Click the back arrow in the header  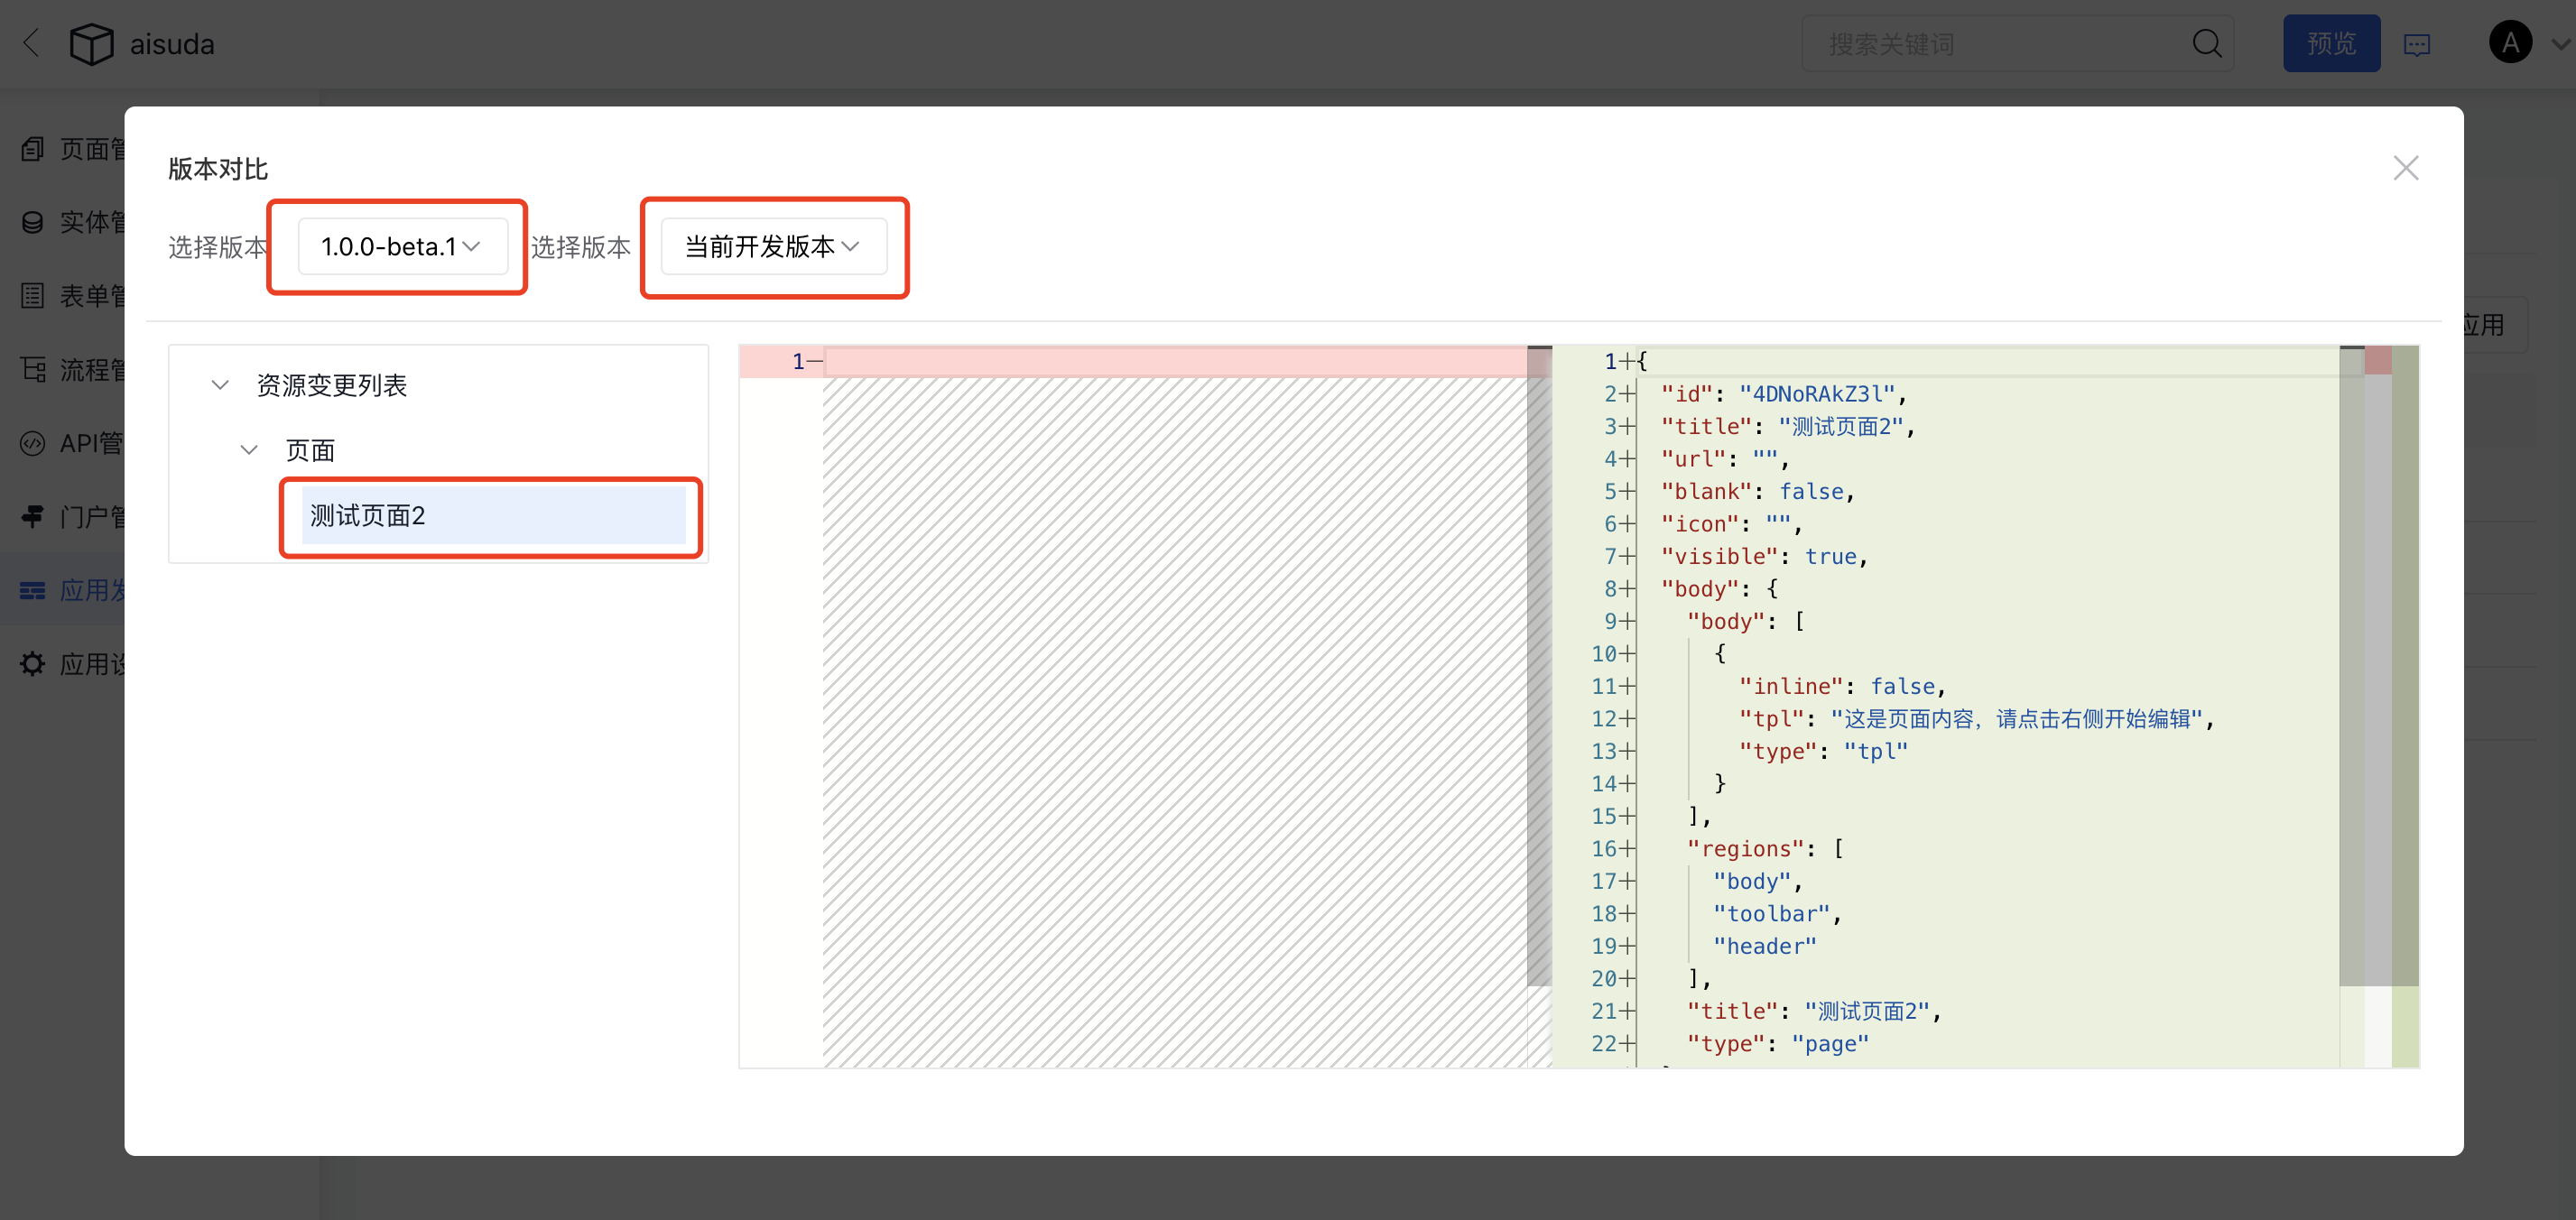[x=32, y=43]
